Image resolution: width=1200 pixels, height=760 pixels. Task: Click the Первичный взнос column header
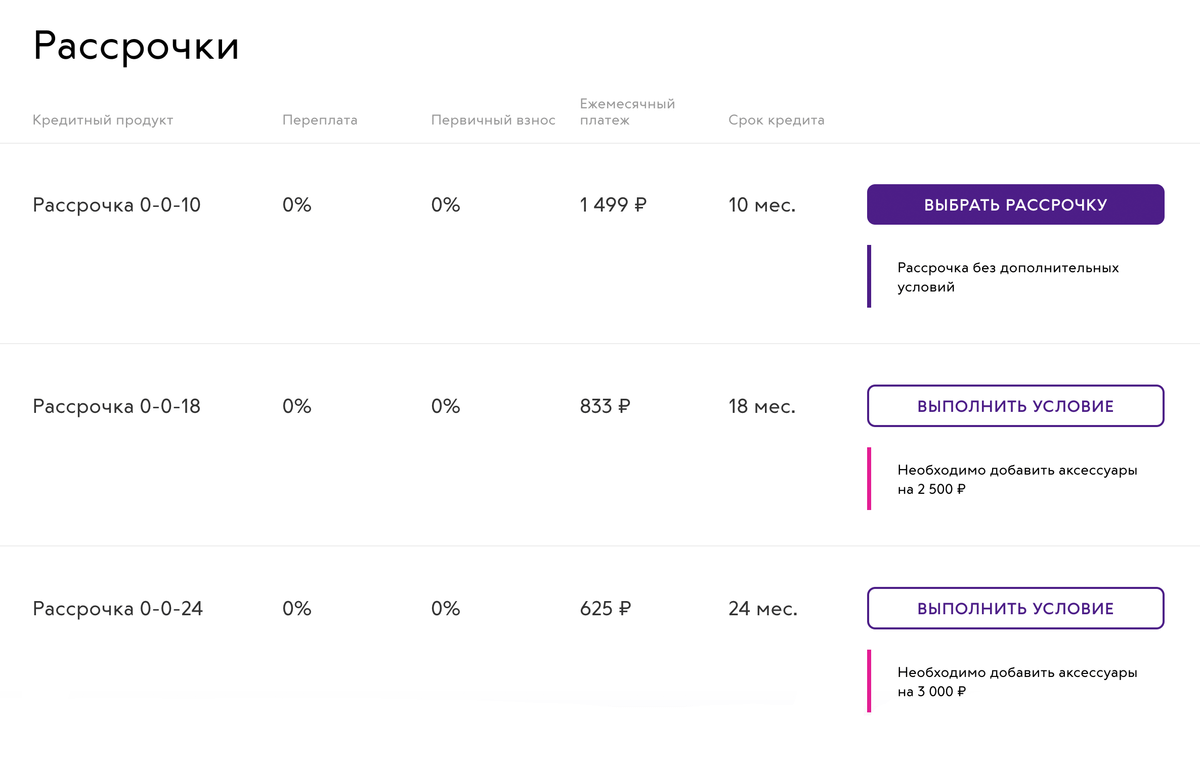pos(493,120)
